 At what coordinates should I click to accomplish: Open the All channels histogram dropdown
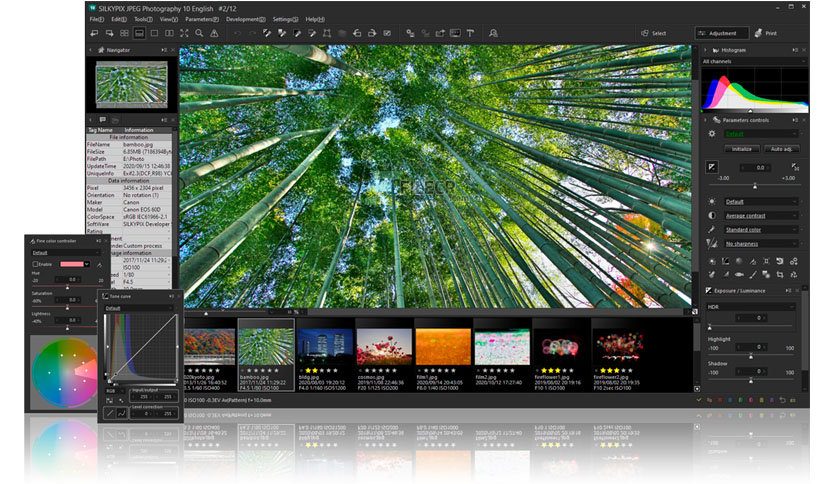753,61
